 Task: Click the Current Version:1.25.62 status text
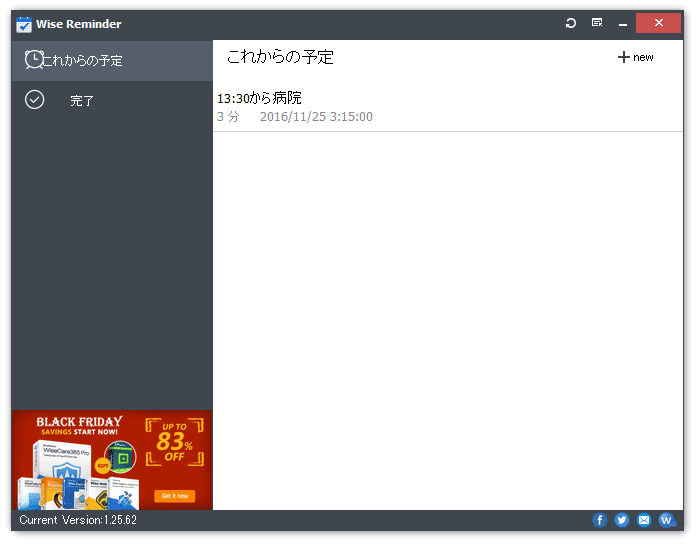coord(78,520)
